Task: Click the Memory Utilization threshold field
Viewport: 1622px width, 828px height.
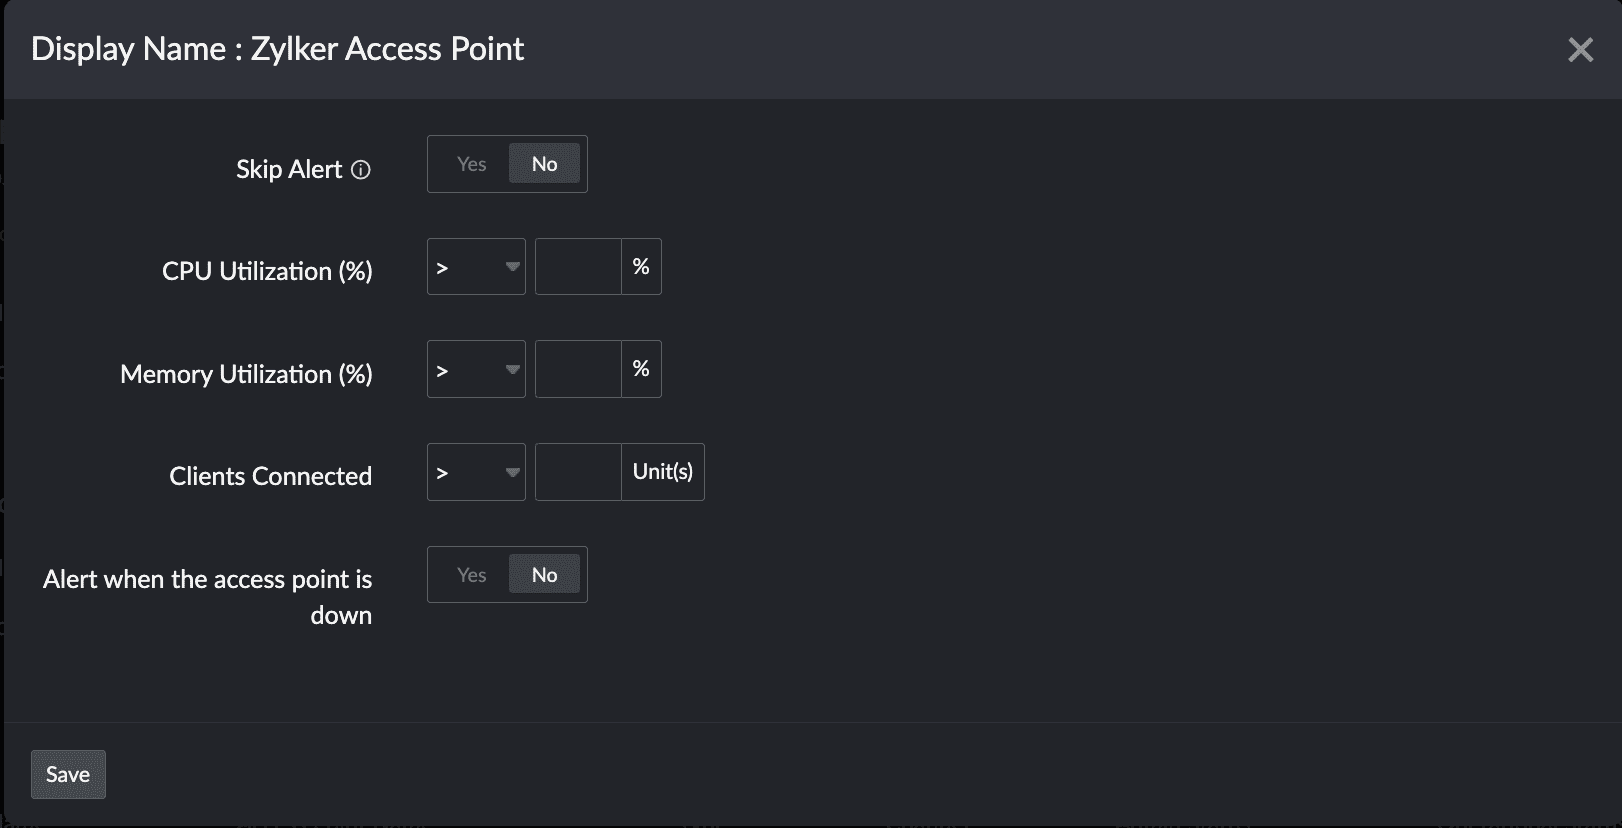Action: click(578, 370)
